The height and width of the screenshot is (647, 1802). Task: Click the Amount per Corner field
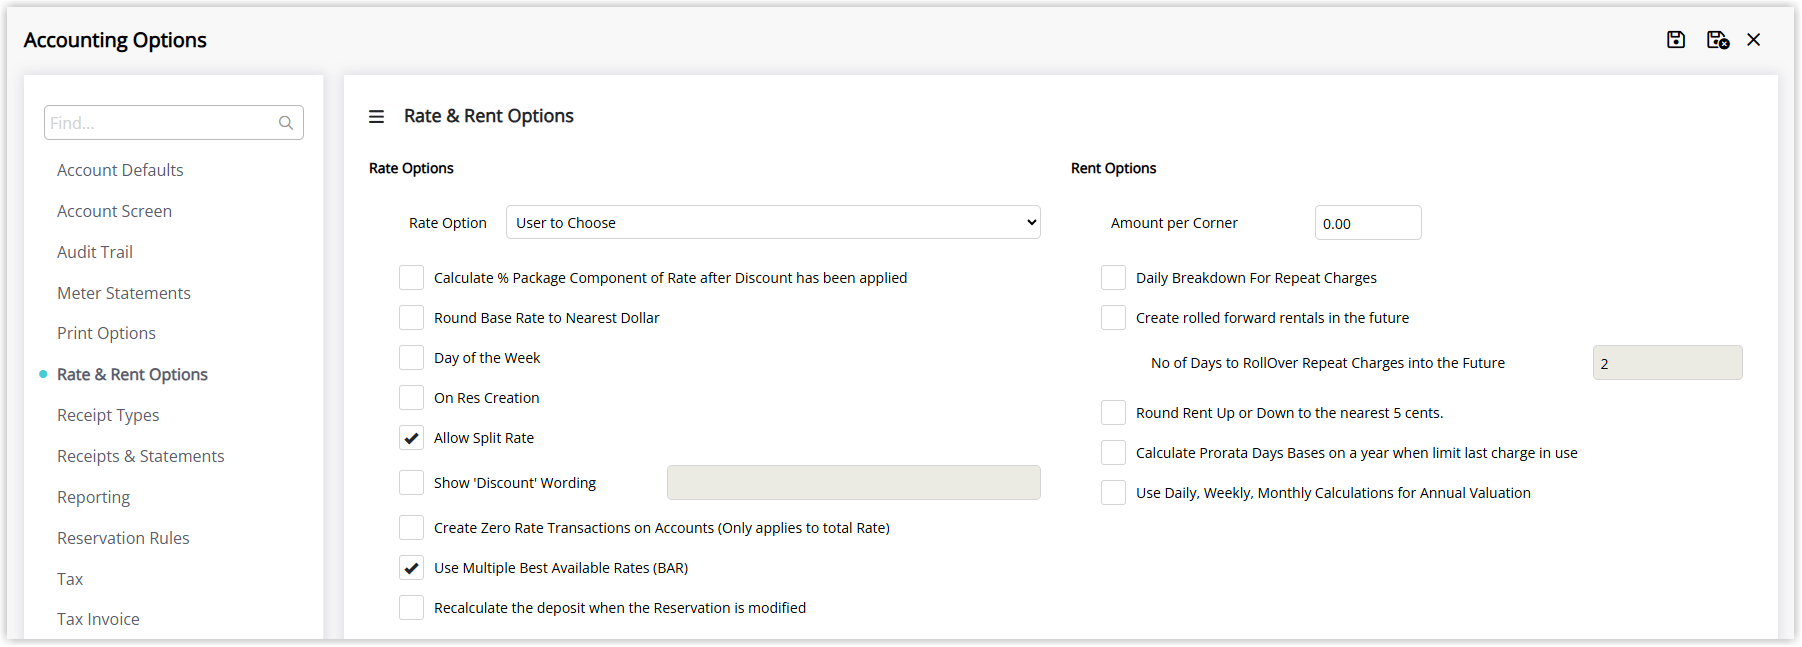(1368, 223)
